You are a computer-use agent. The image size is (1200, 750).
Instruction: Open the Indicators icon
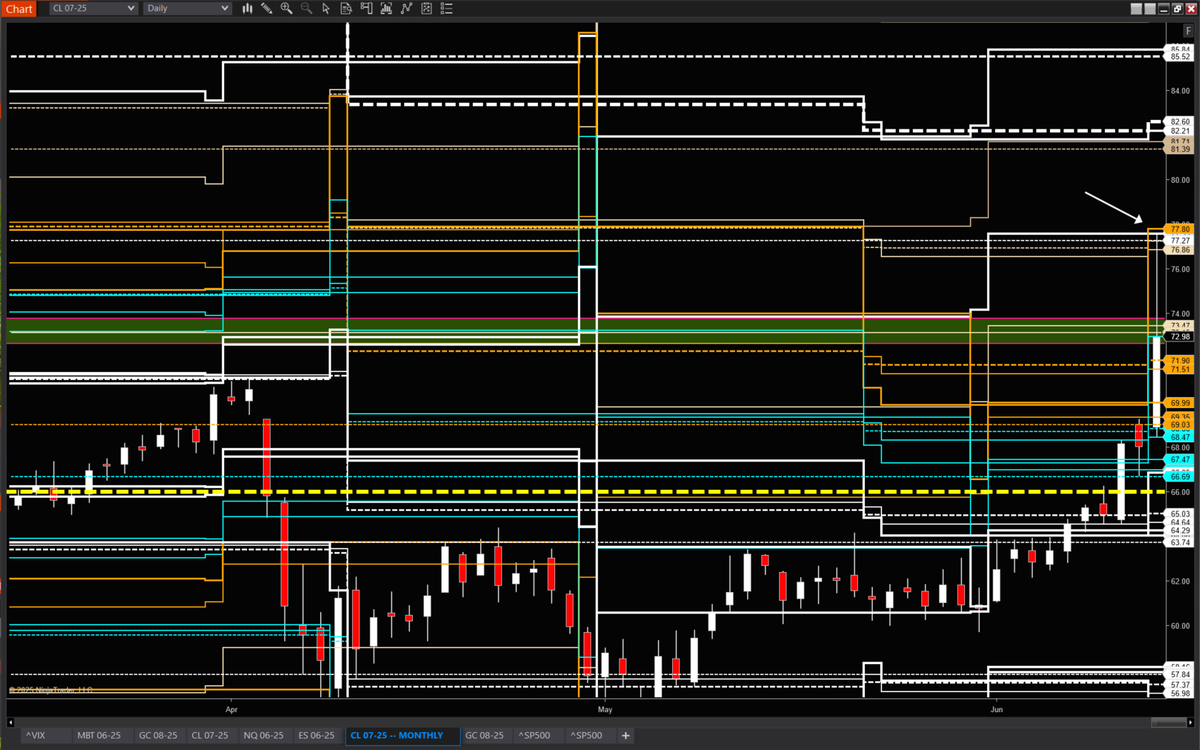(x=406, y=8)
